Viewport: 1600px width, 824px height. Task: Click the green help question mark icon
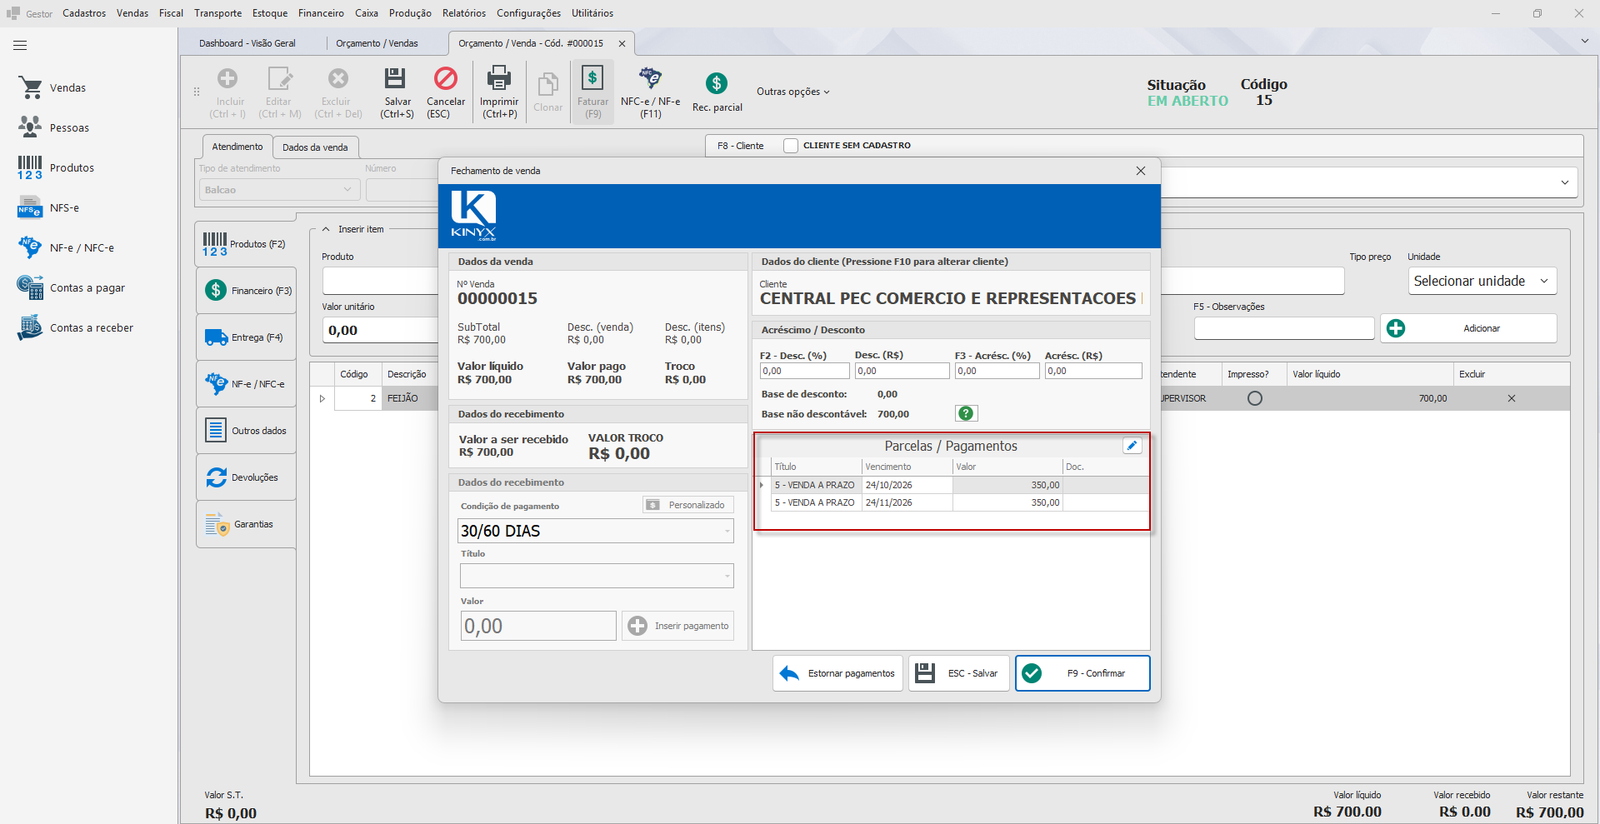click(966, 413)
